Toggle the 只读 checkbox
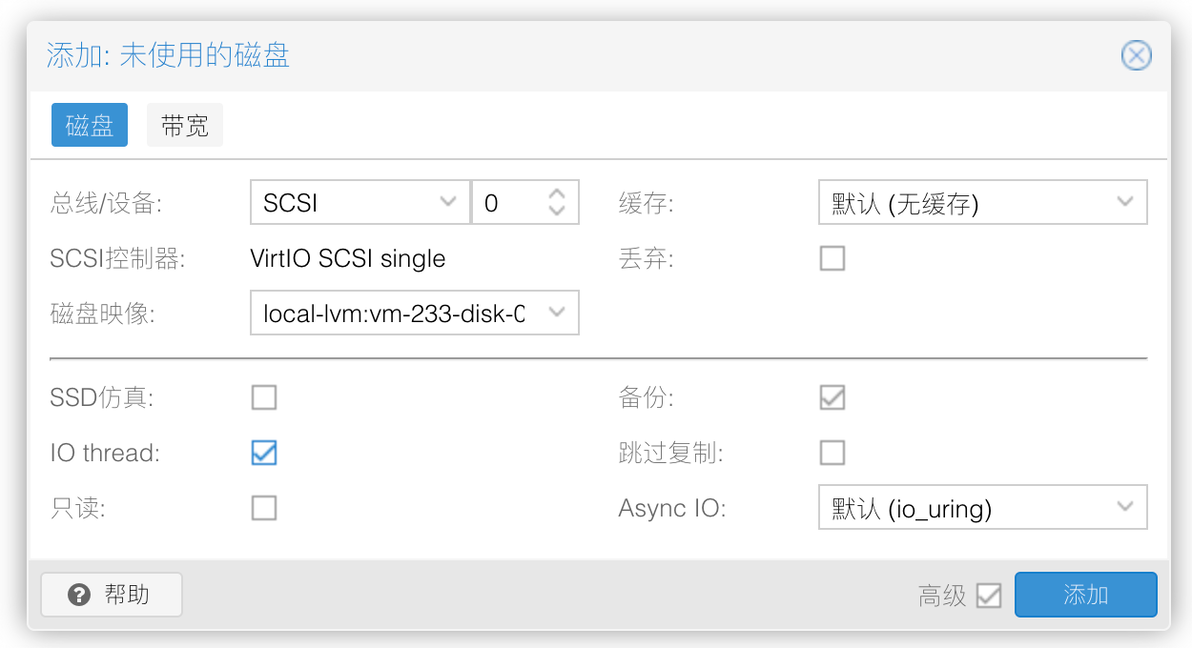Image resolution: width=1192 pixels, height=648 pixels. (x=264, y=508)
